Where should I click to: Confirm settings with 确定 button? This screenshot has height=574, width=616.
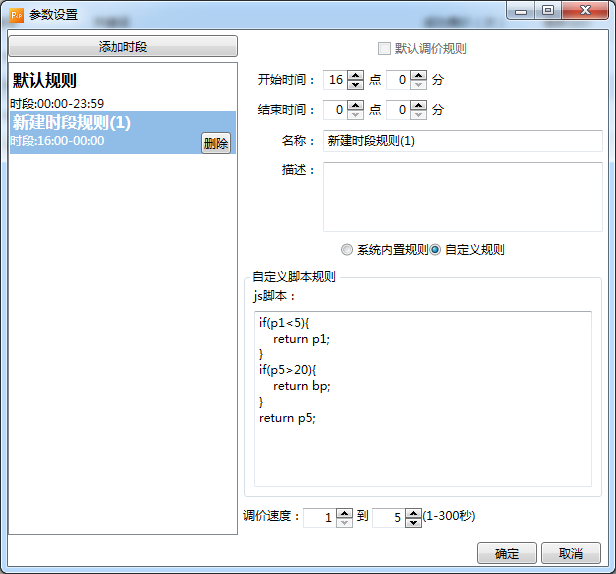(x=507, y=553)
